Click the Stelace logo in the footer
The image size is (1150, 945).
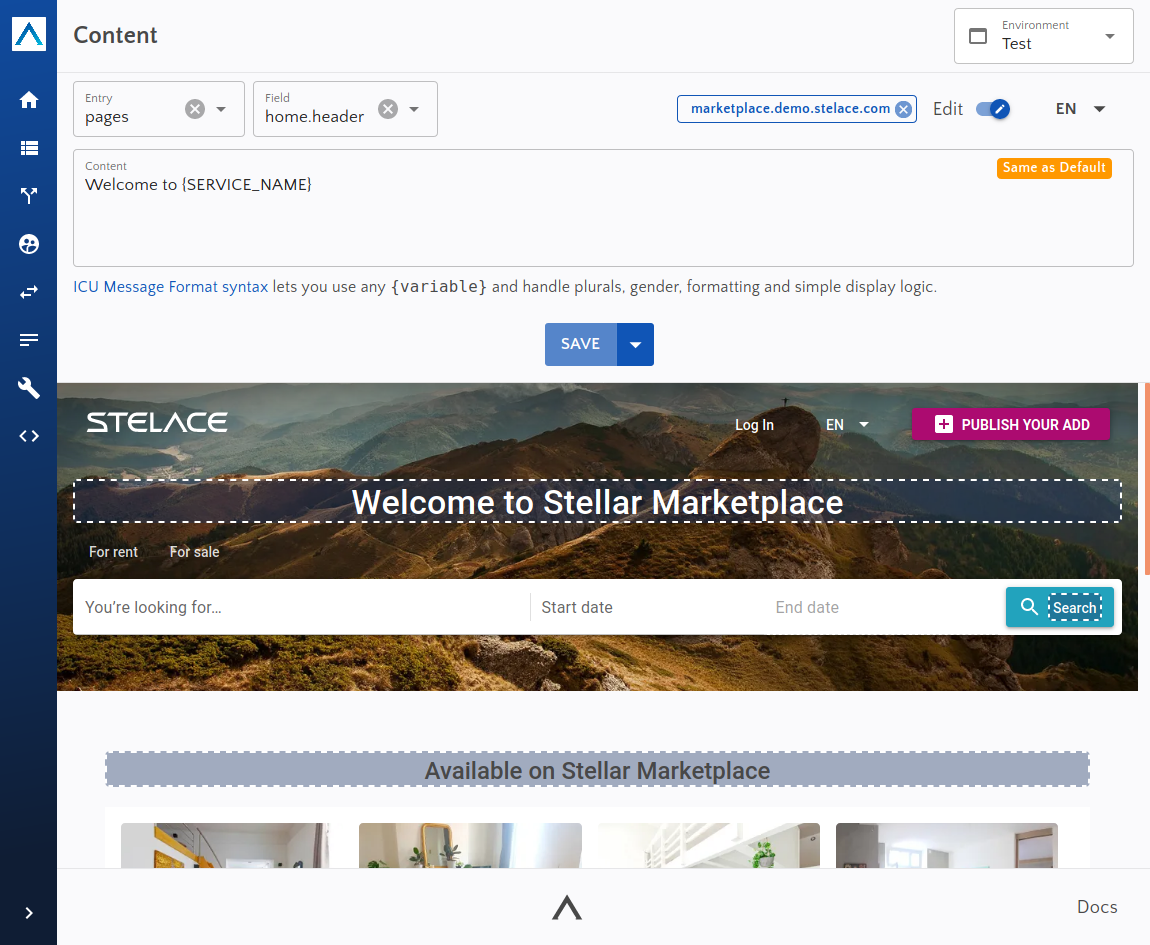(567, 908)
